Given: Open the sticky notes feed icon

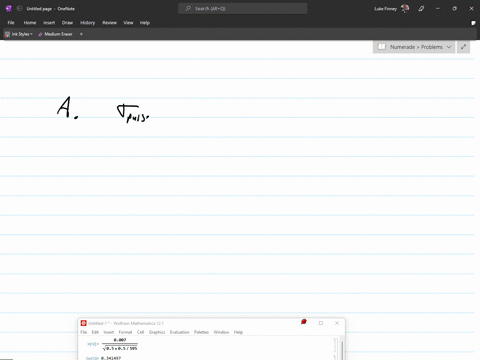Looking at the screenshot, I should (x=473, y=23).
